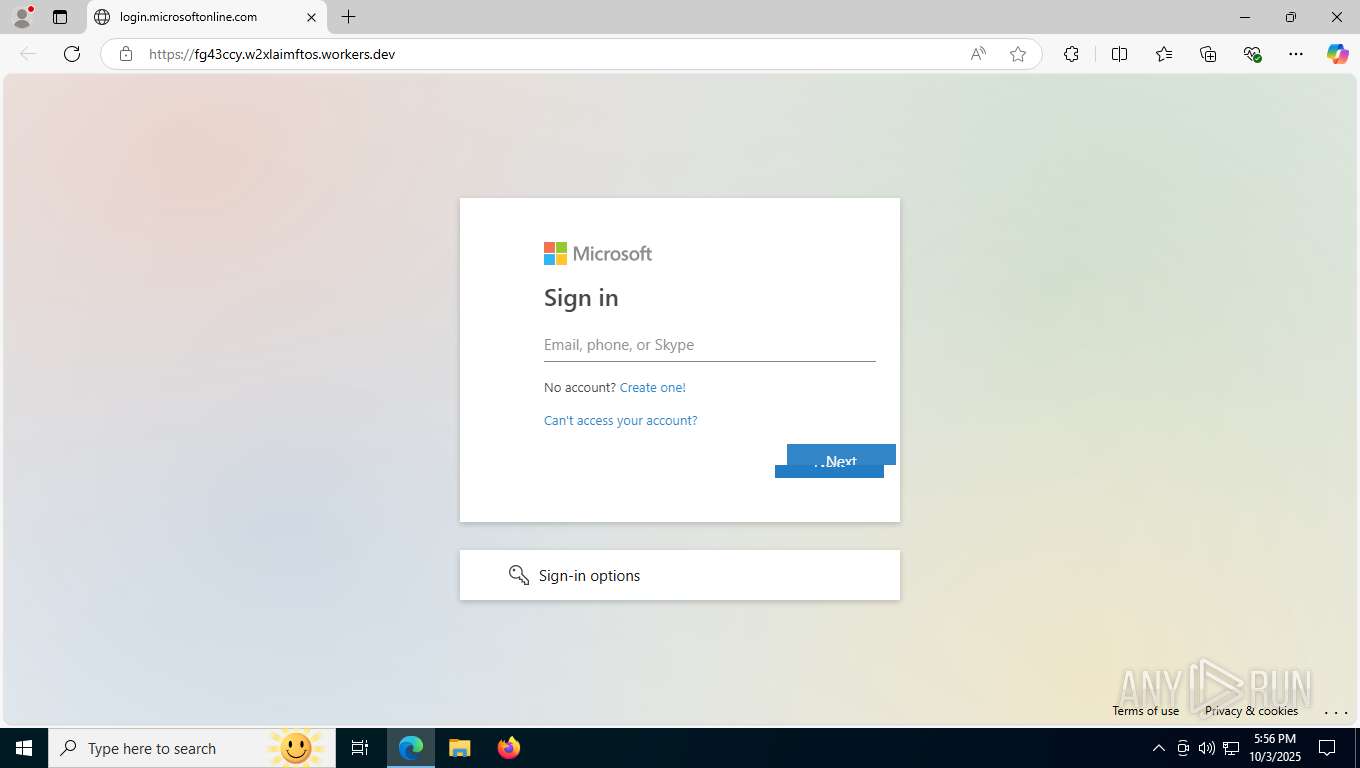
Task: Launch the Copilot sidebar
Action: [1338, 54]
